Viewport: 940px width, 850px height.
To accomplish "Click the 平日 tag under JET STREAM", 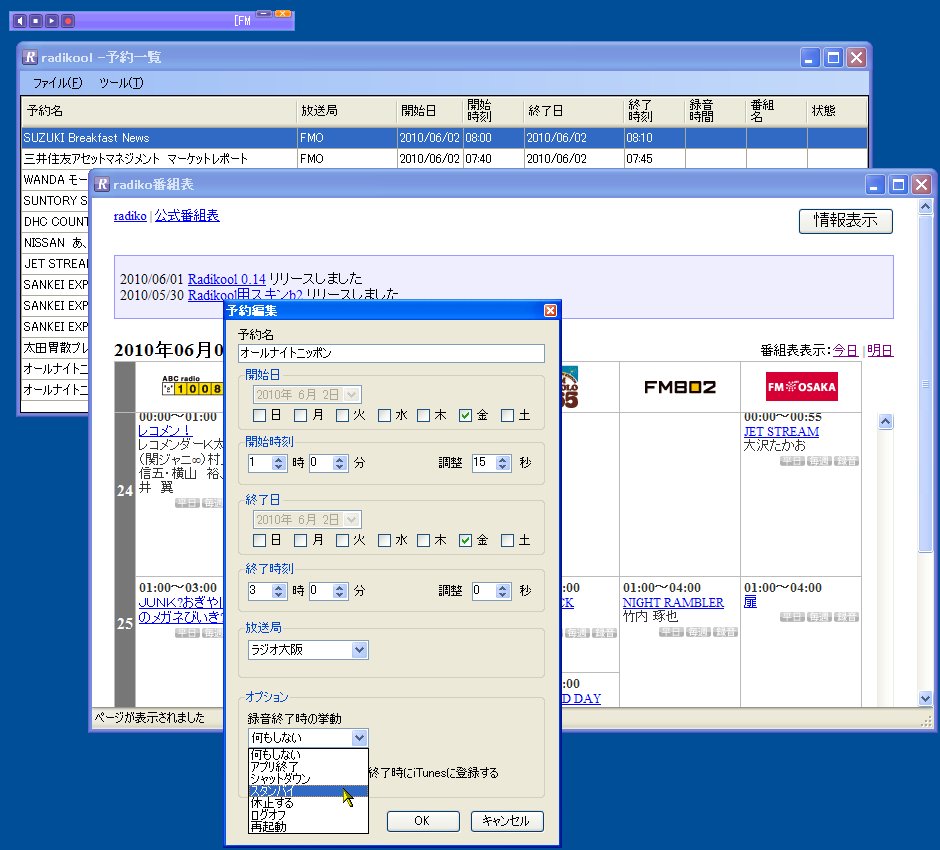I will click(x=792, y=460).
